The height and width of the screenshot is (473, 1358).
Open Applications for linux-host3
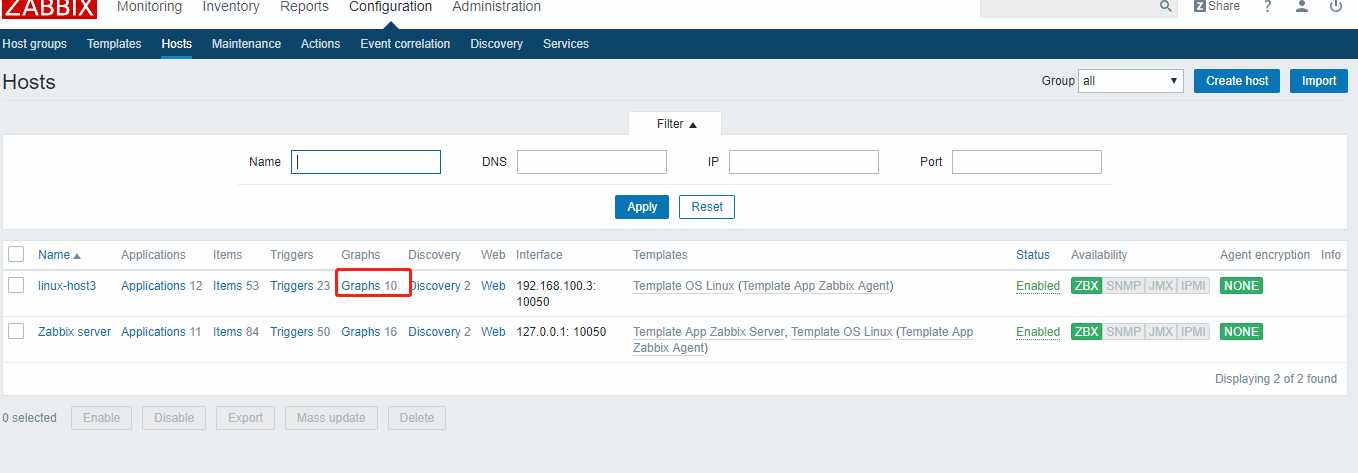[x=153, y=286]
